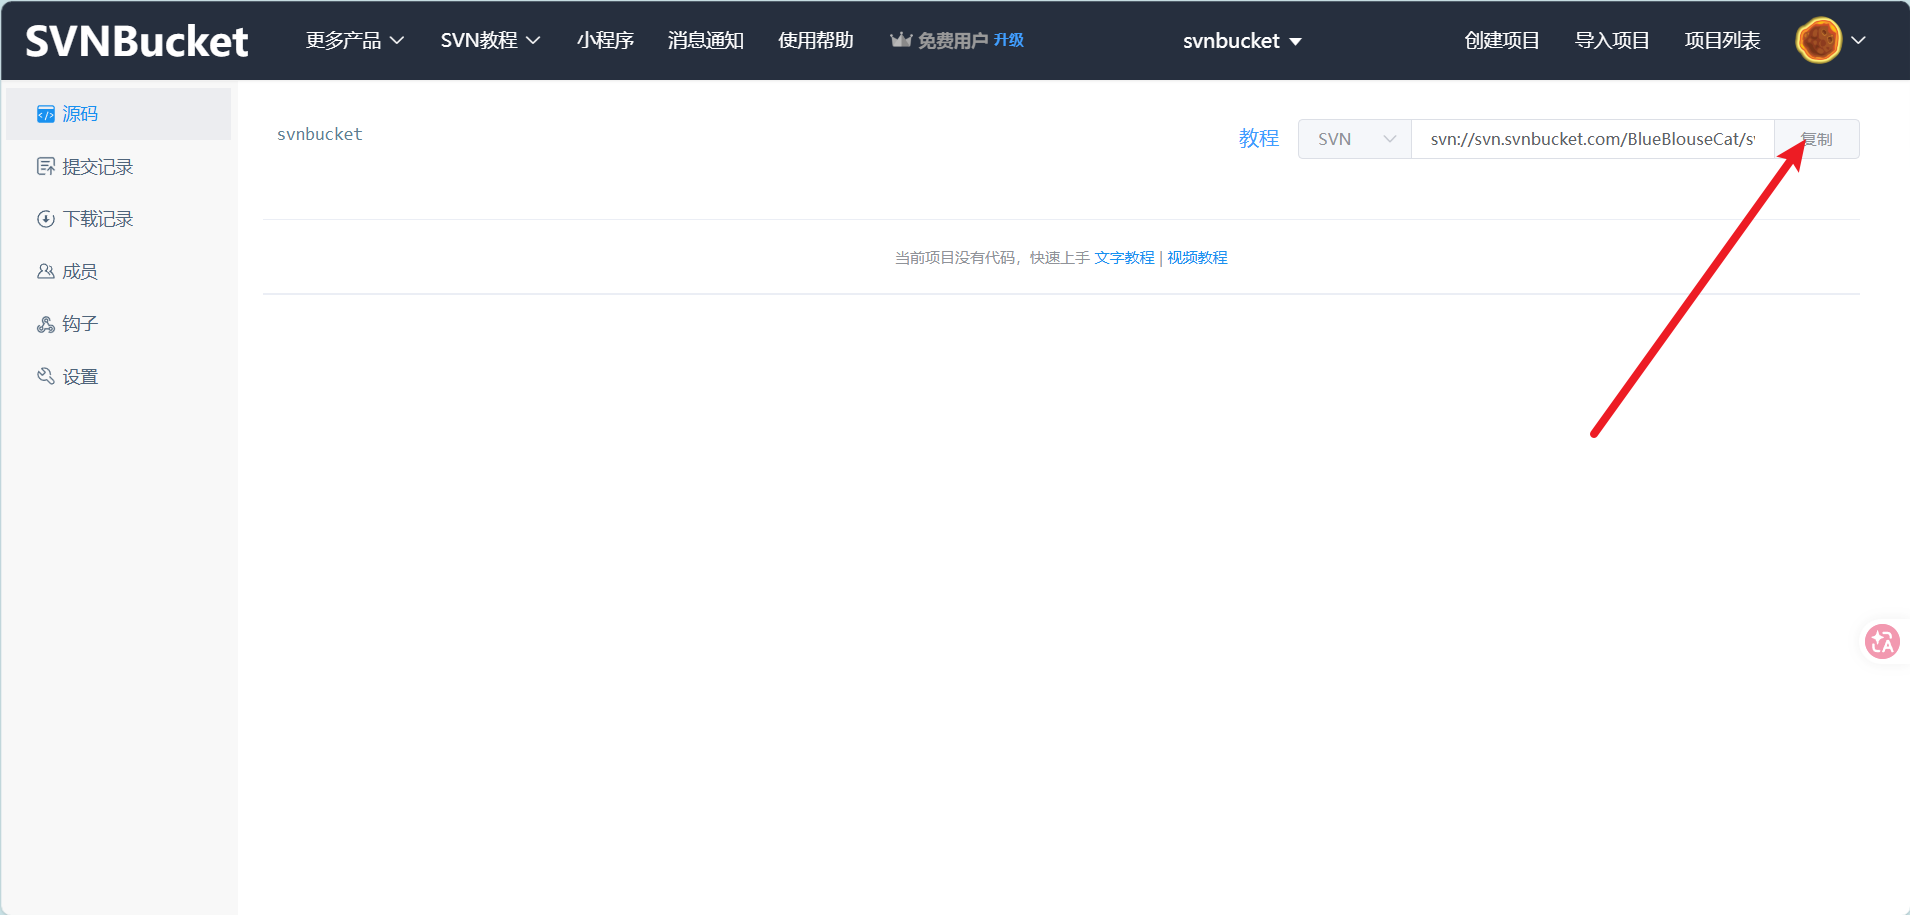The width and height of the screenshot is (1910, 915).
Task: Click the members people icon
Action: 46,272
